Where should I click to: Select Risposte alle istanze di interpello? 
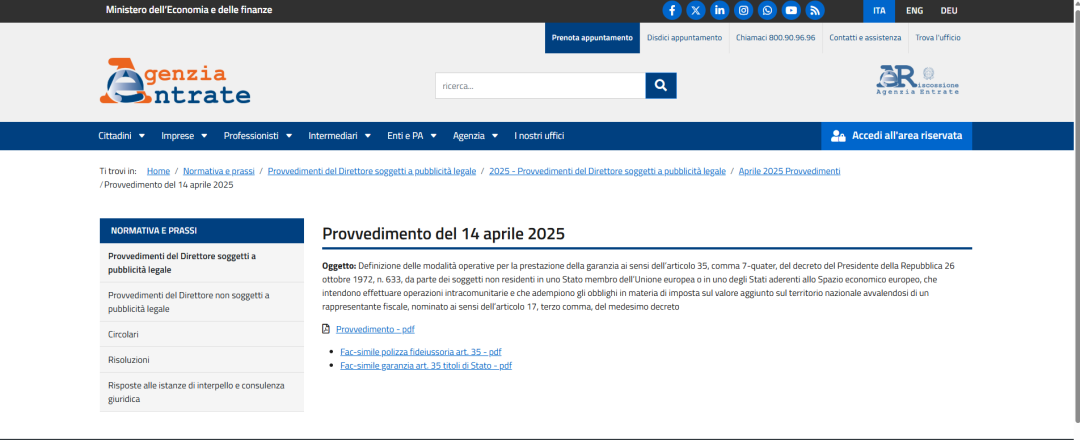point(202,392)
